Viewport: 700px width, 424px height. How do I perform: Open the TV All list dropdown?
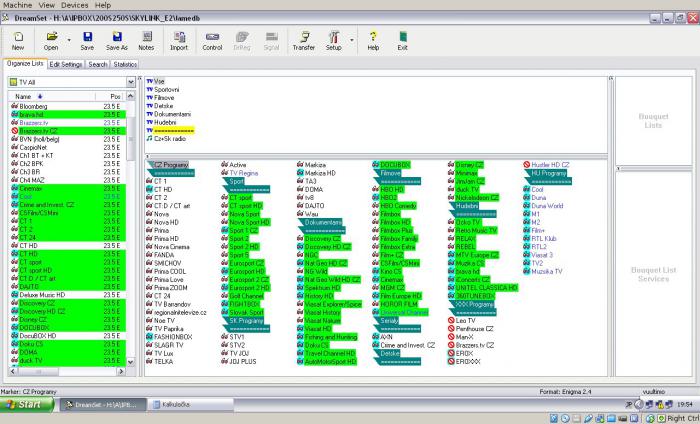[130, 82]
